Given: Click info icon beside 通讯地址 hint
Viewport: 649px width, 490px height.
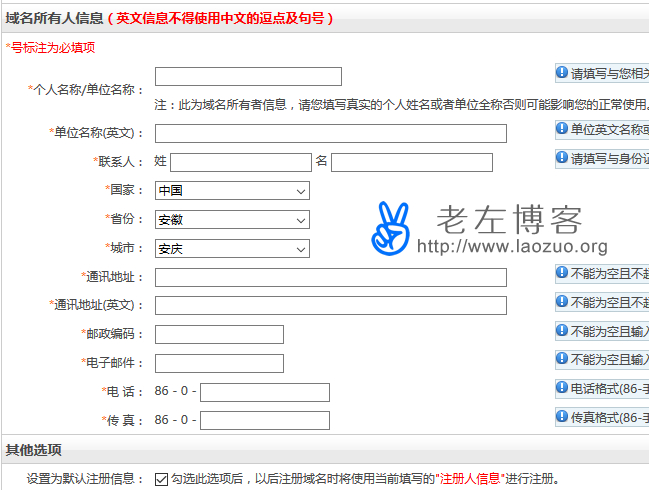Looking at the screenshot, I should [x=562, y=273].
